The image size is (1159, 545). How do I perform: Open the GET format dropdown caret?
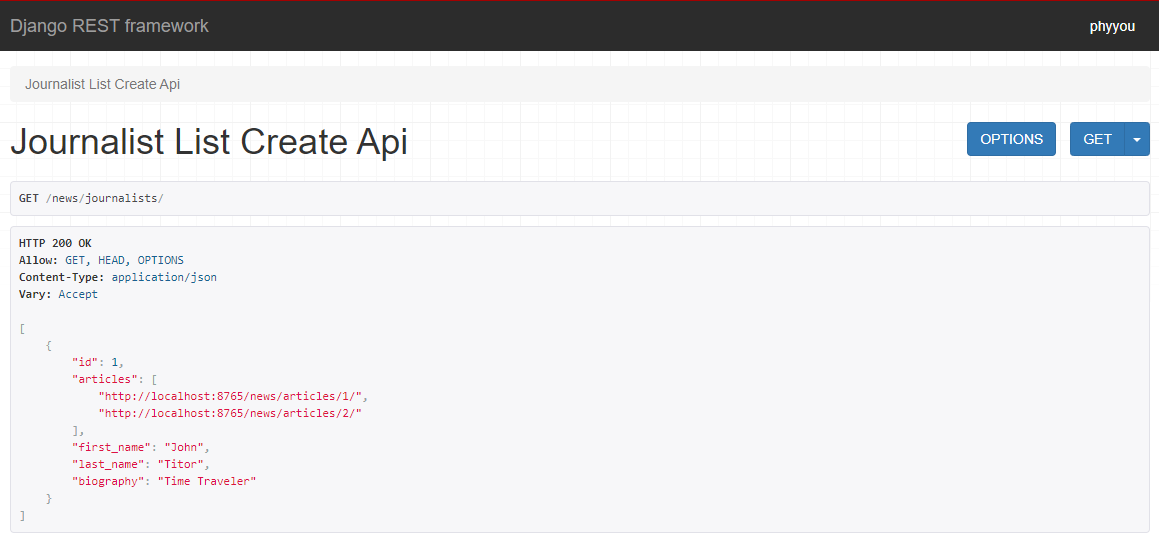tap(1137, 139)
